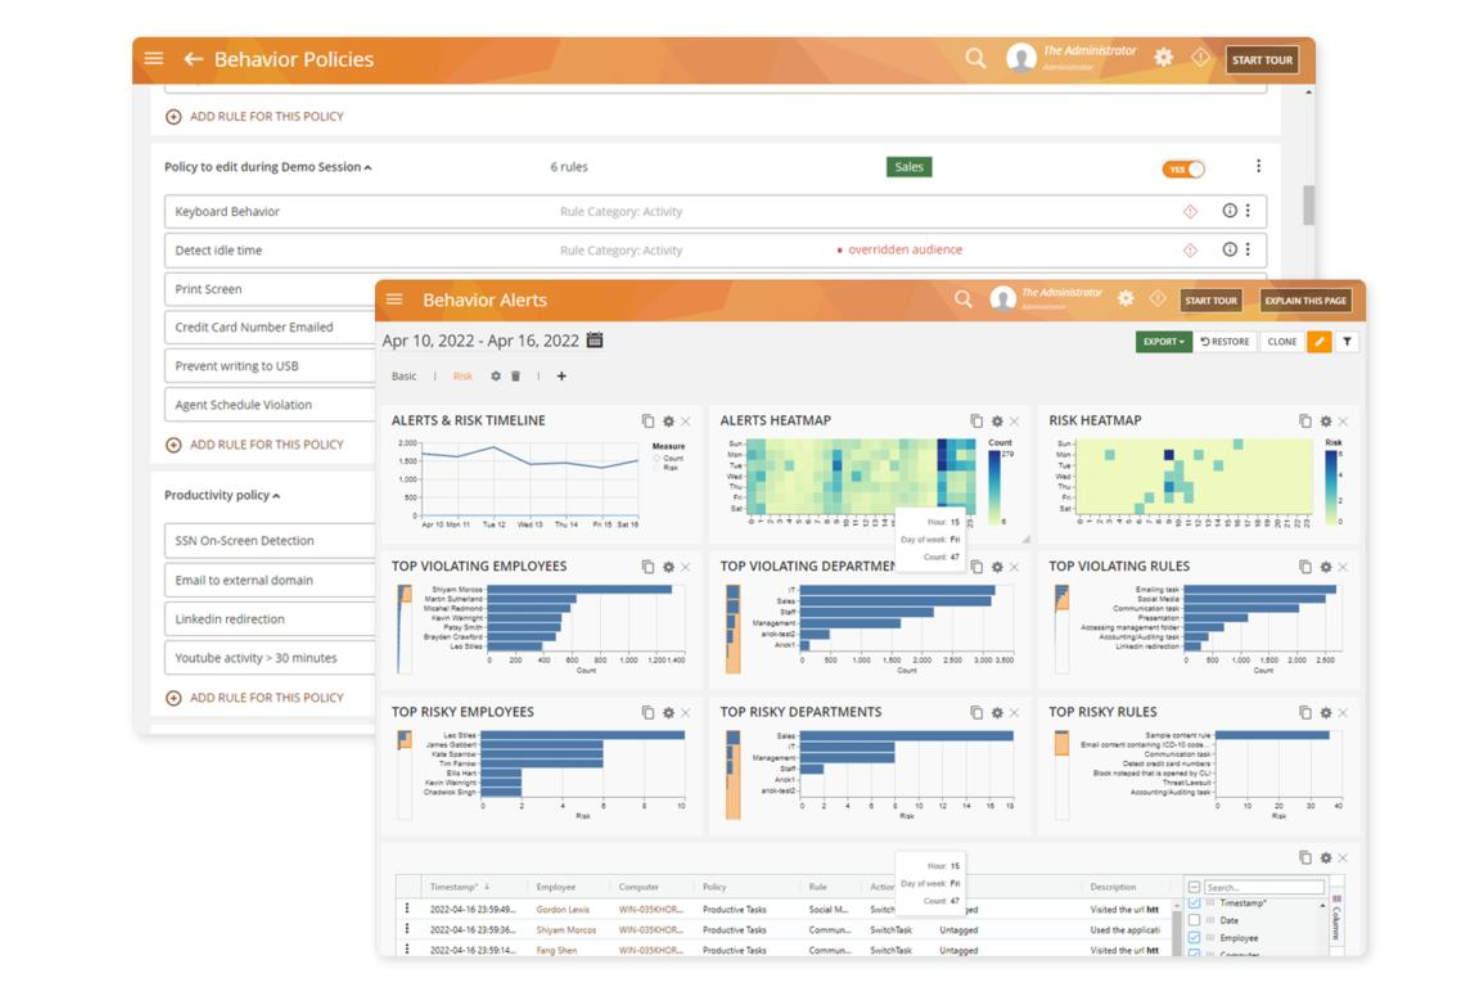Screen dimensions: 1480x987
Task: Open the Keyboard Behavior rule options menu
Action: (1246, 212)
